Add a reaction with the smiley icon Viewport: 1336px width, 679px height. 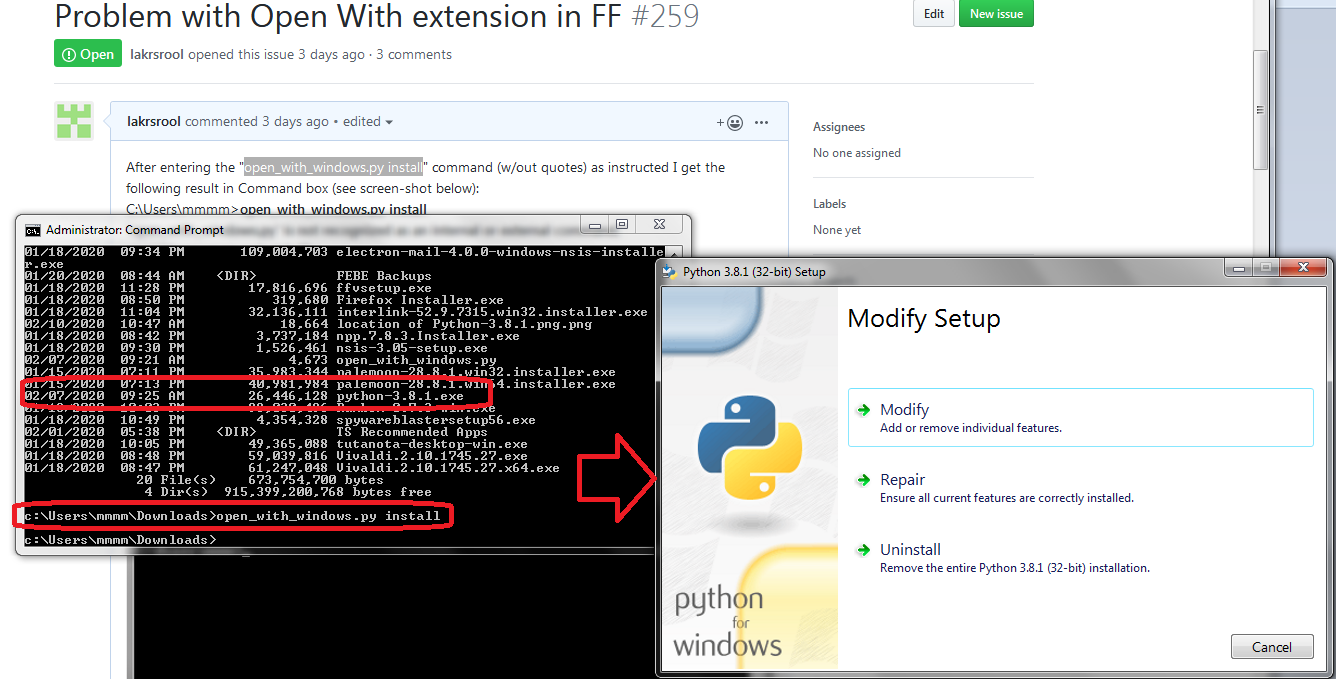(730, 122)
